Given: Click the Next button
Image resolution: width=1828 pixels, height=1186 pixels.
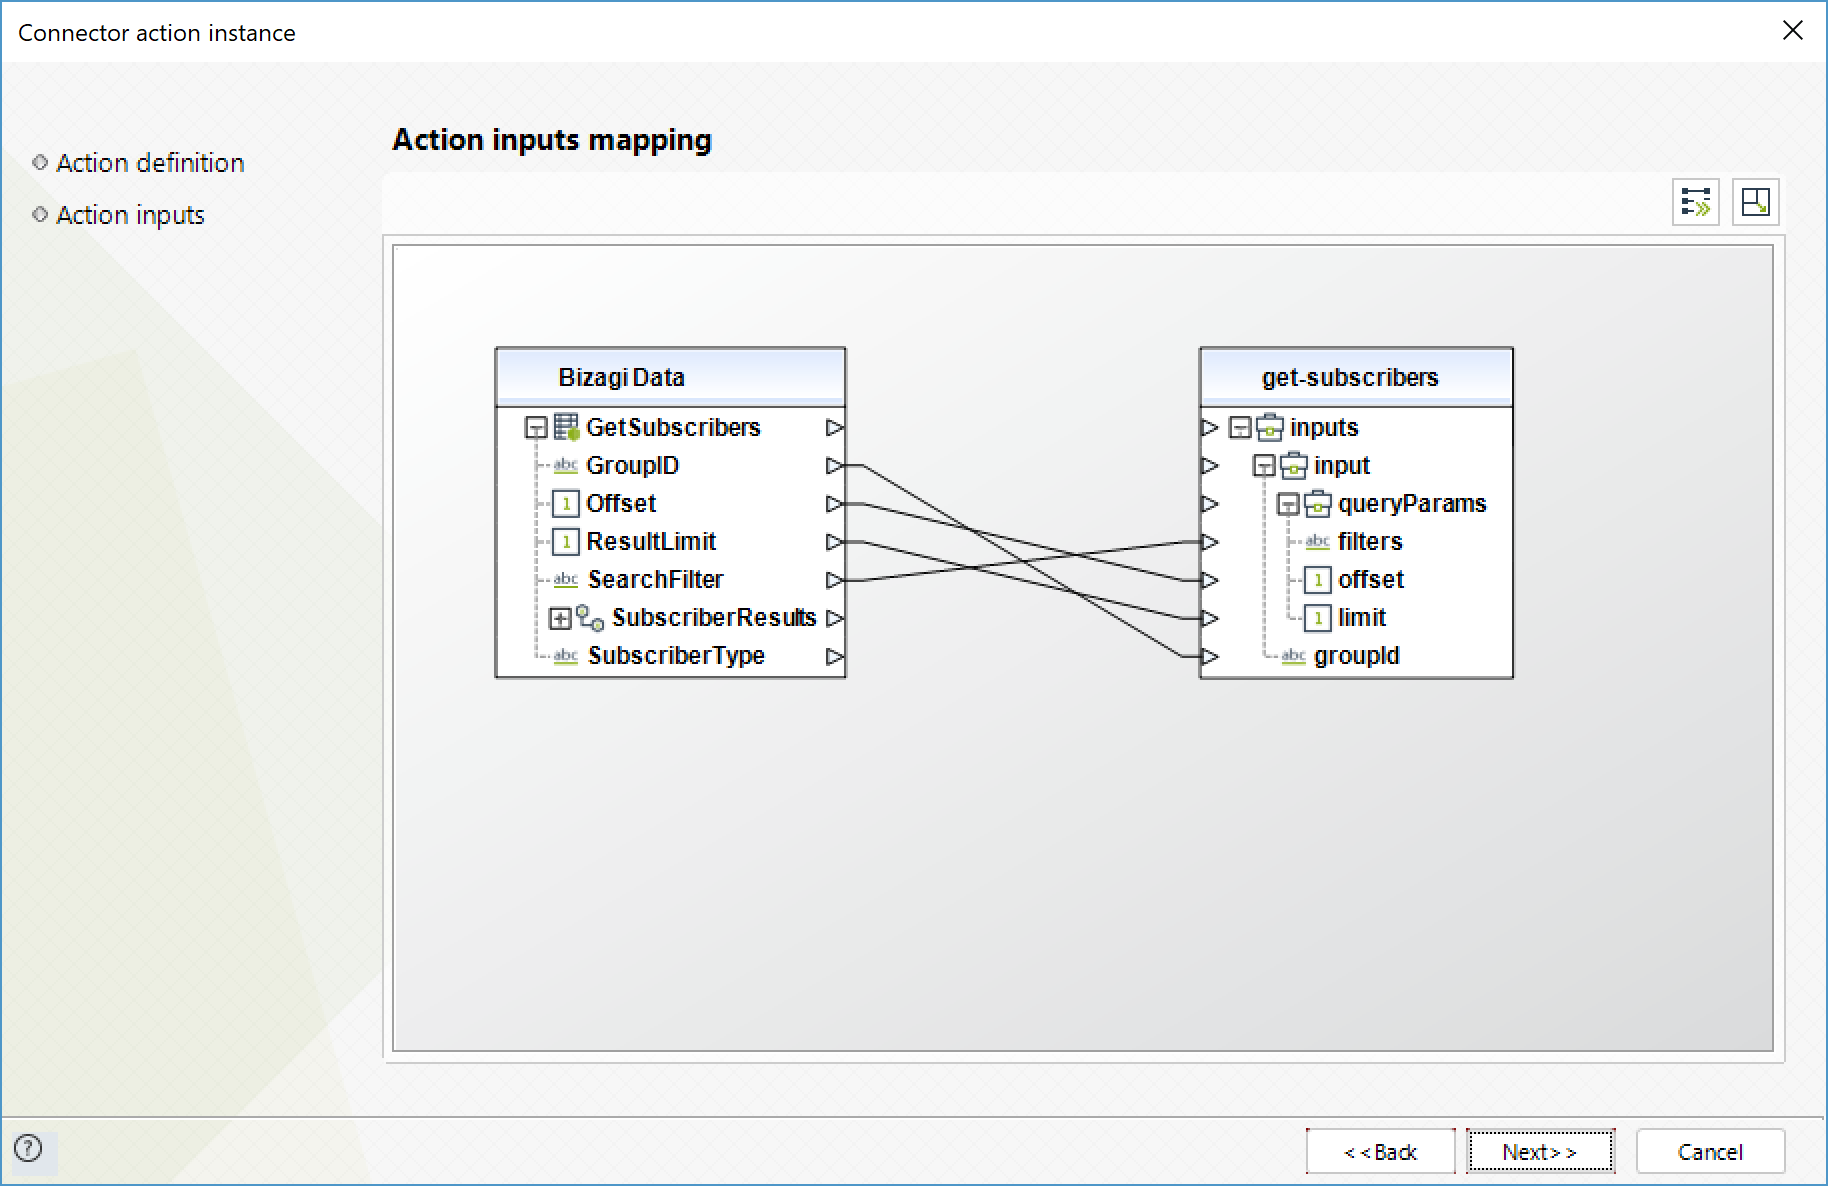Looking at the screenshot, I should (1540, 1151).
